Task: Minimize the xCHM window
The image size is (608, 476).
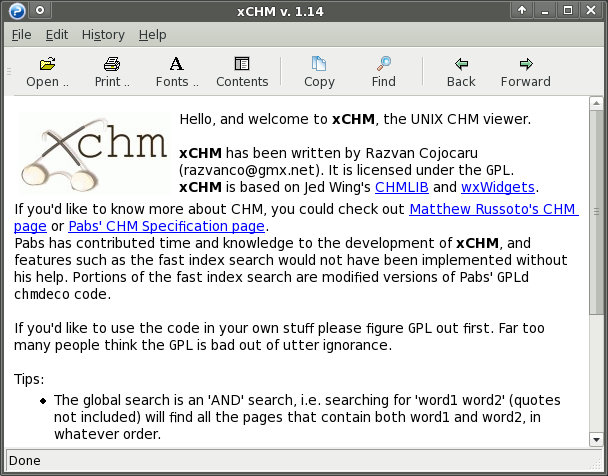Action: (x=545, y=10)
